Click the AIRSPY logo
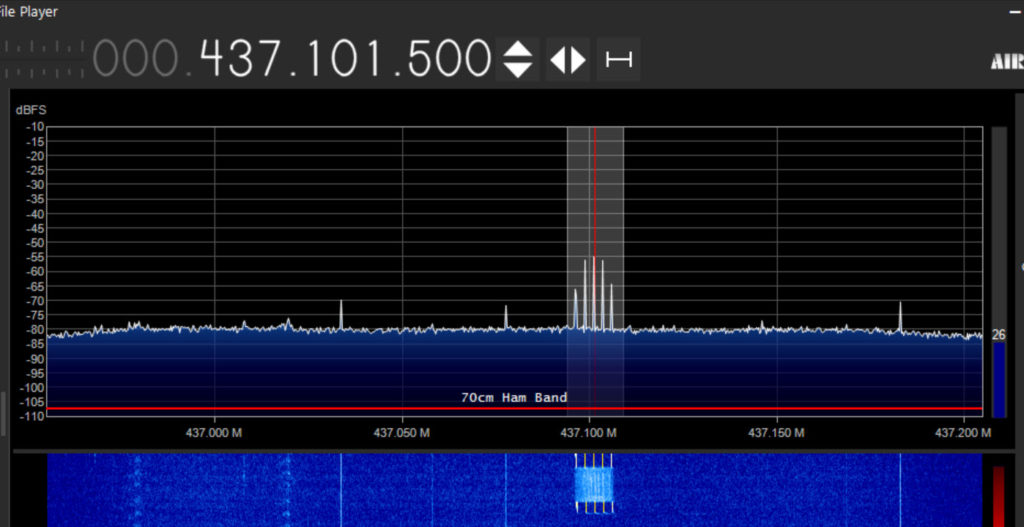Viewport: 1024px width, 527px height. (x=1006, y=62)
